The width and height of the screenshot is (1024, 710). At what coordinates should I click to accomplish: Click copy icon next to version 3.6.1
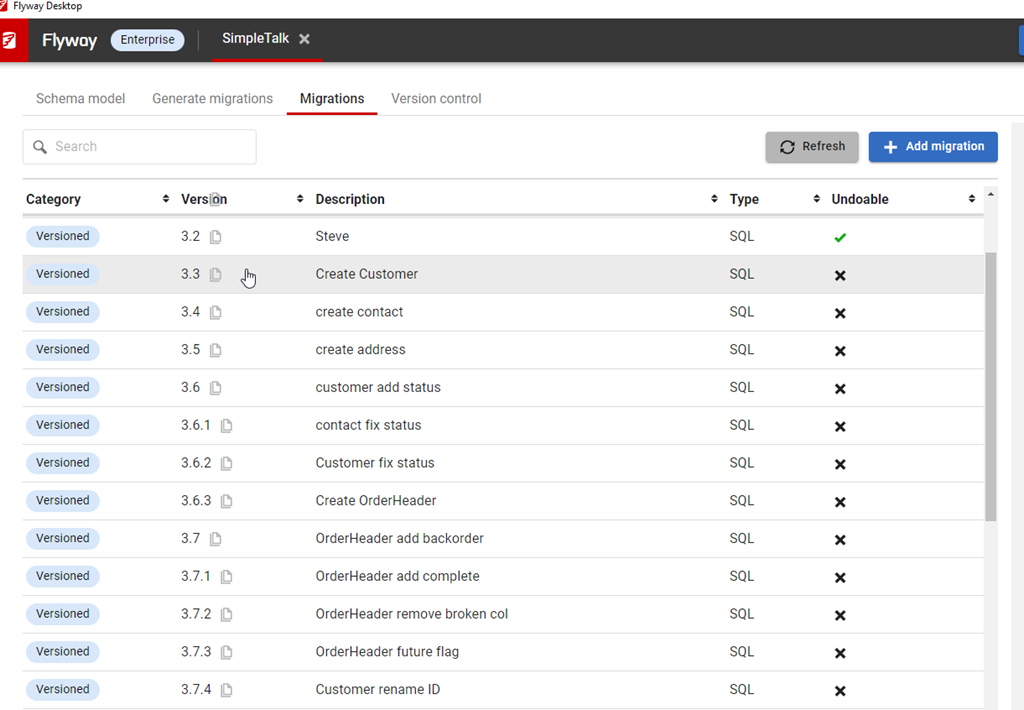[227, 426]
